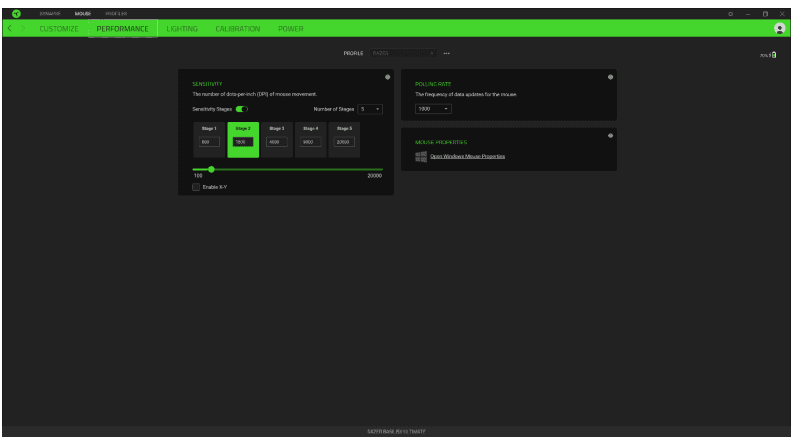The width and height of the screenshot is (793, 448).
Task: Click the Stage 5 DPI value field
Action: click(344, 142)
